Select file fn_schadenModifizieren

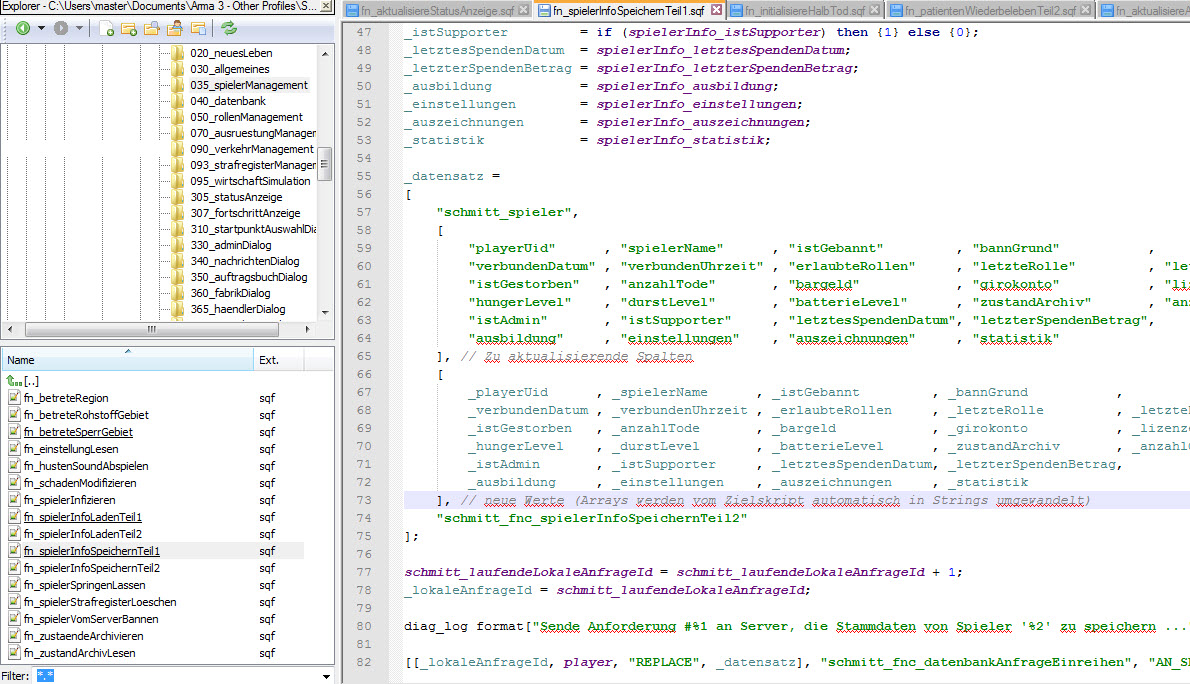coord(80,483)
